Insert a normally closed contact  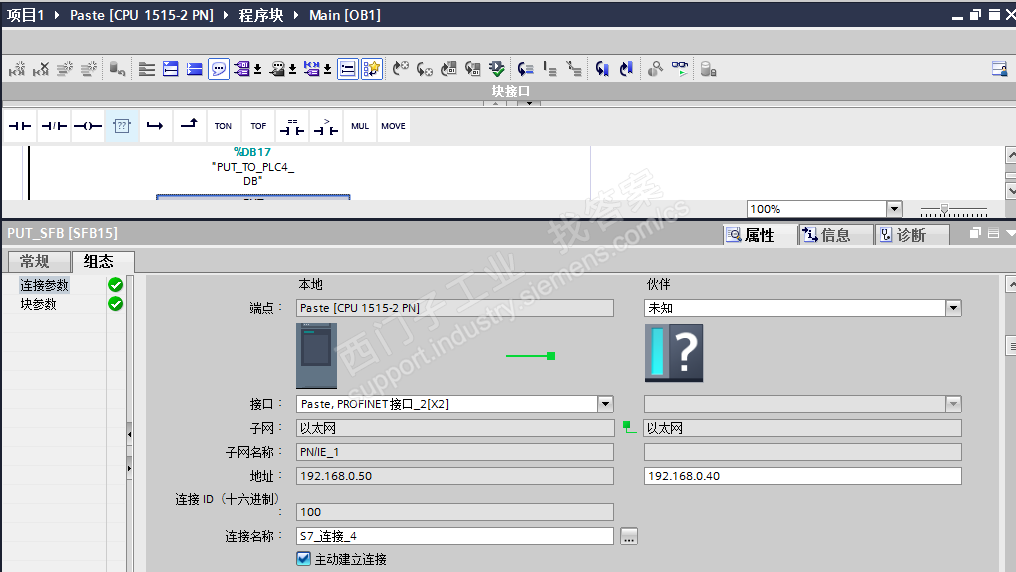[x=54, y=126]
